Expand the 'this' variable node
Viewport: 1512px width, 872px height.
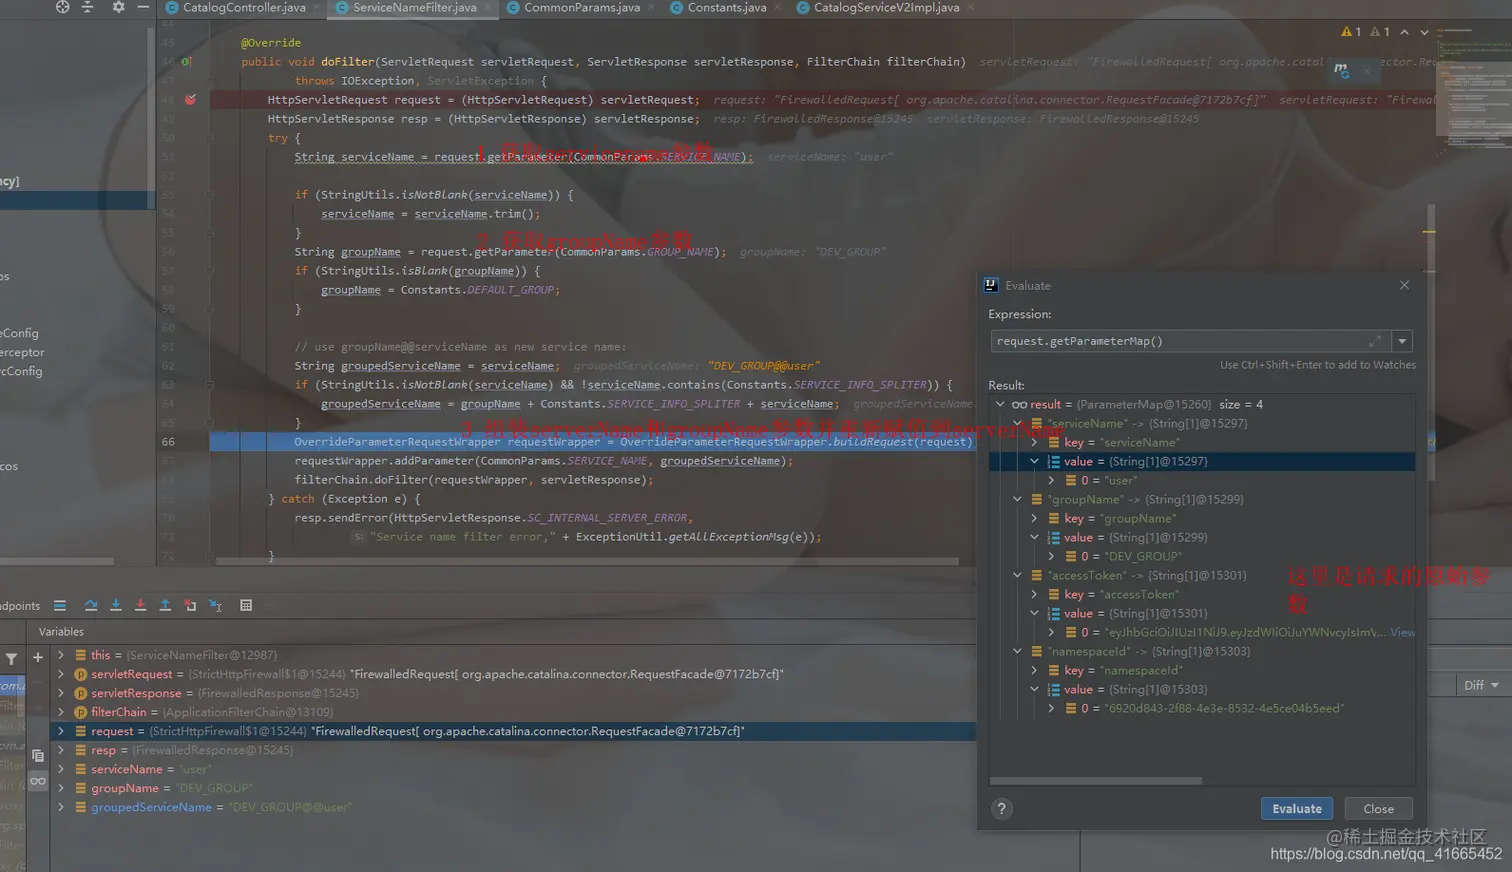[x=61, y=655]
